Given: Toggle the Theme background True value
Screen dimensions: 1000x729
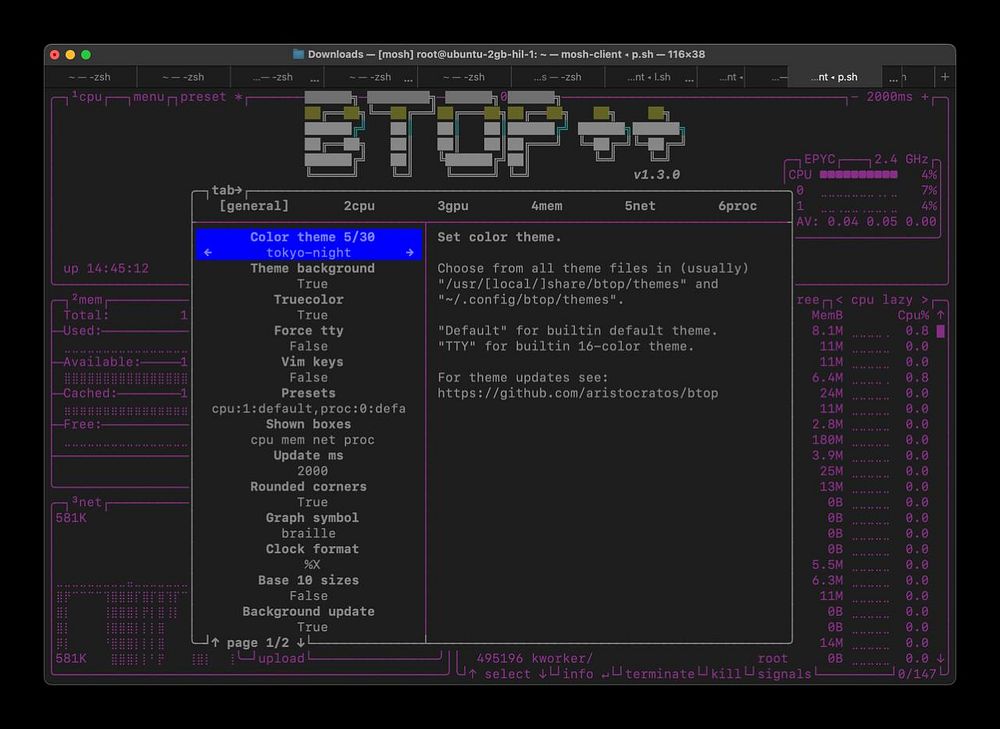Looking at the screenshot, I should 312,284.
